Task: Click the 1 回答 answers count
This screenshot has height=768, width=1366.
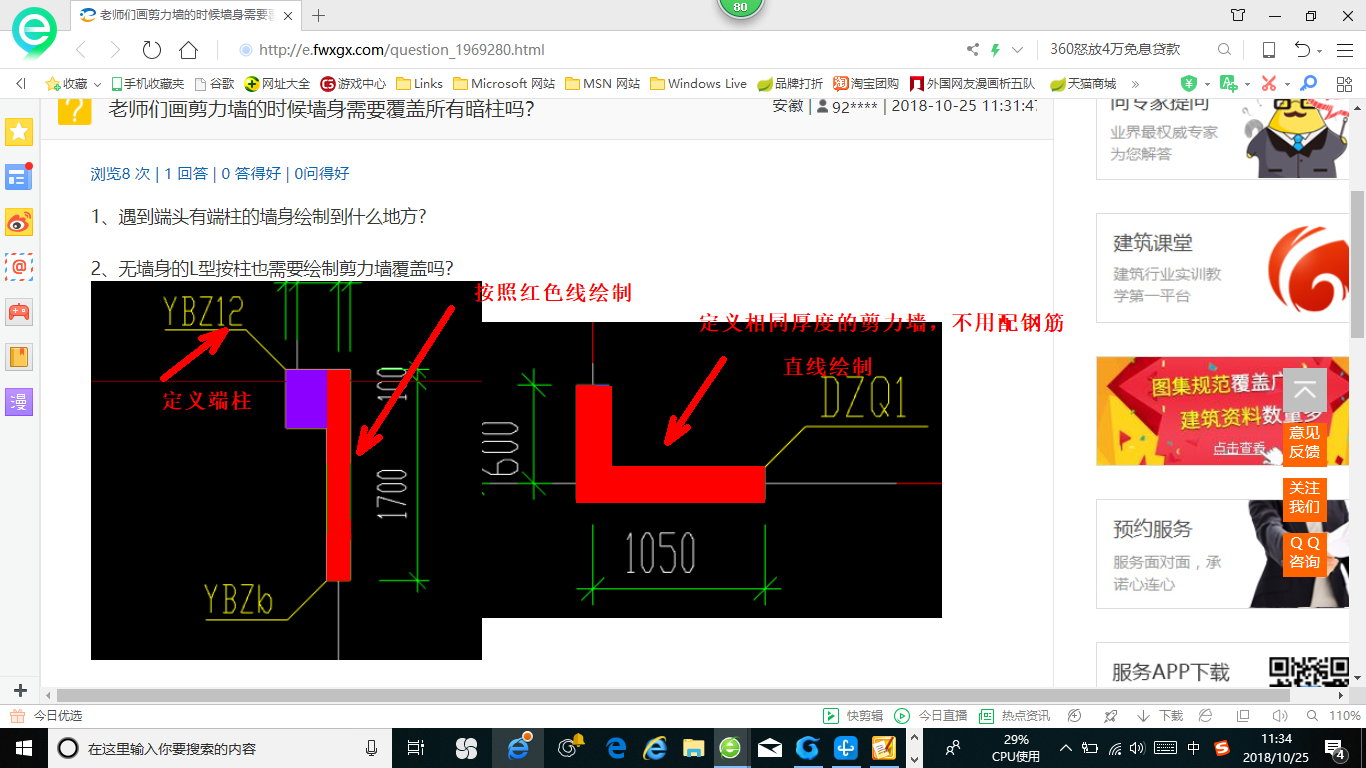Action: [185, 173]
